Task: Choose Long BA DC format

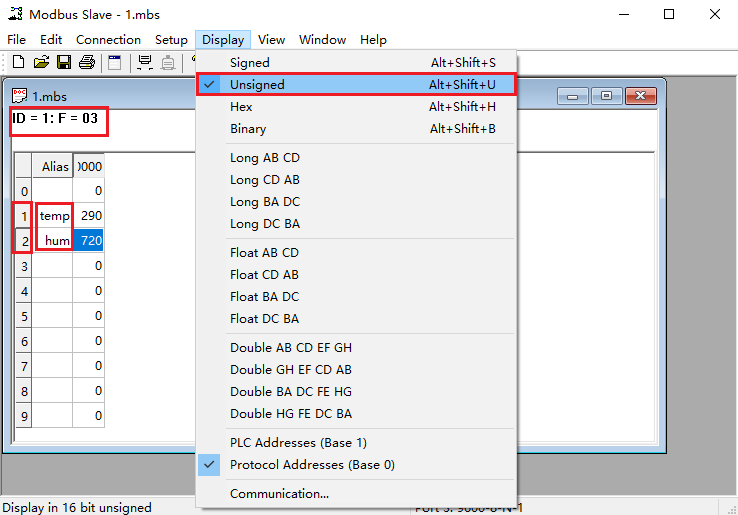Action: point(356,202)
